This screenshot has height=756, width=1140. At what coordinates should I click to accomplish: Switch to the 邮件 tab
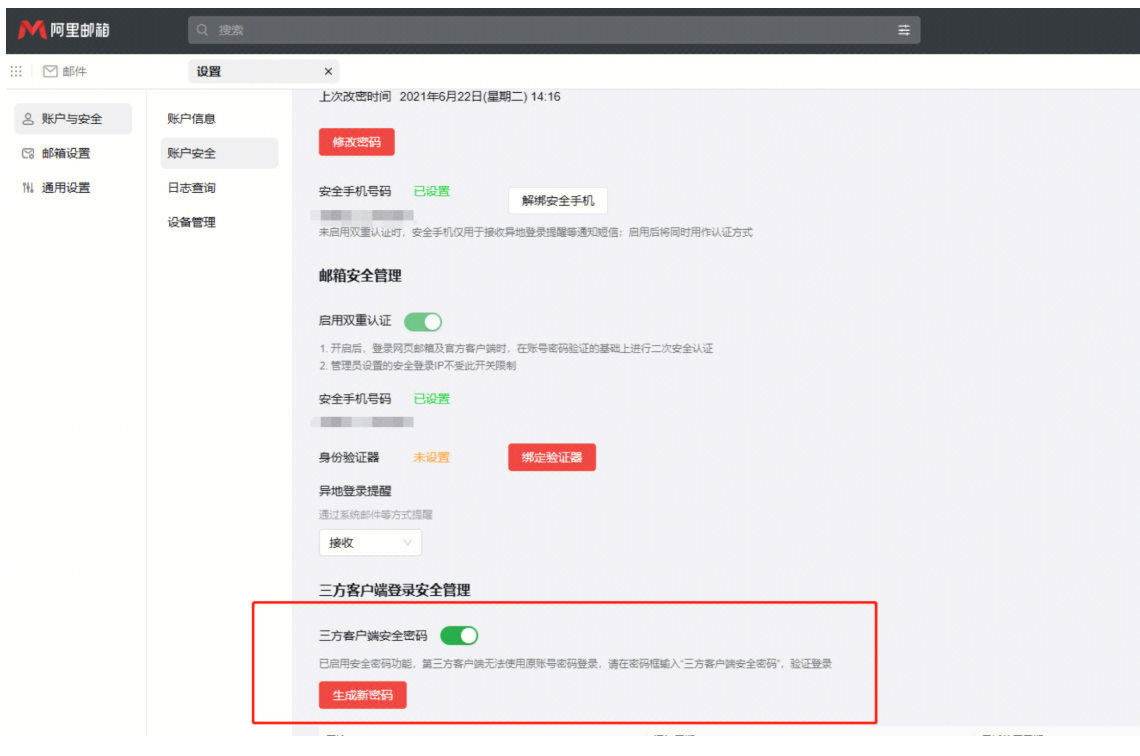(x=65, y=71)
